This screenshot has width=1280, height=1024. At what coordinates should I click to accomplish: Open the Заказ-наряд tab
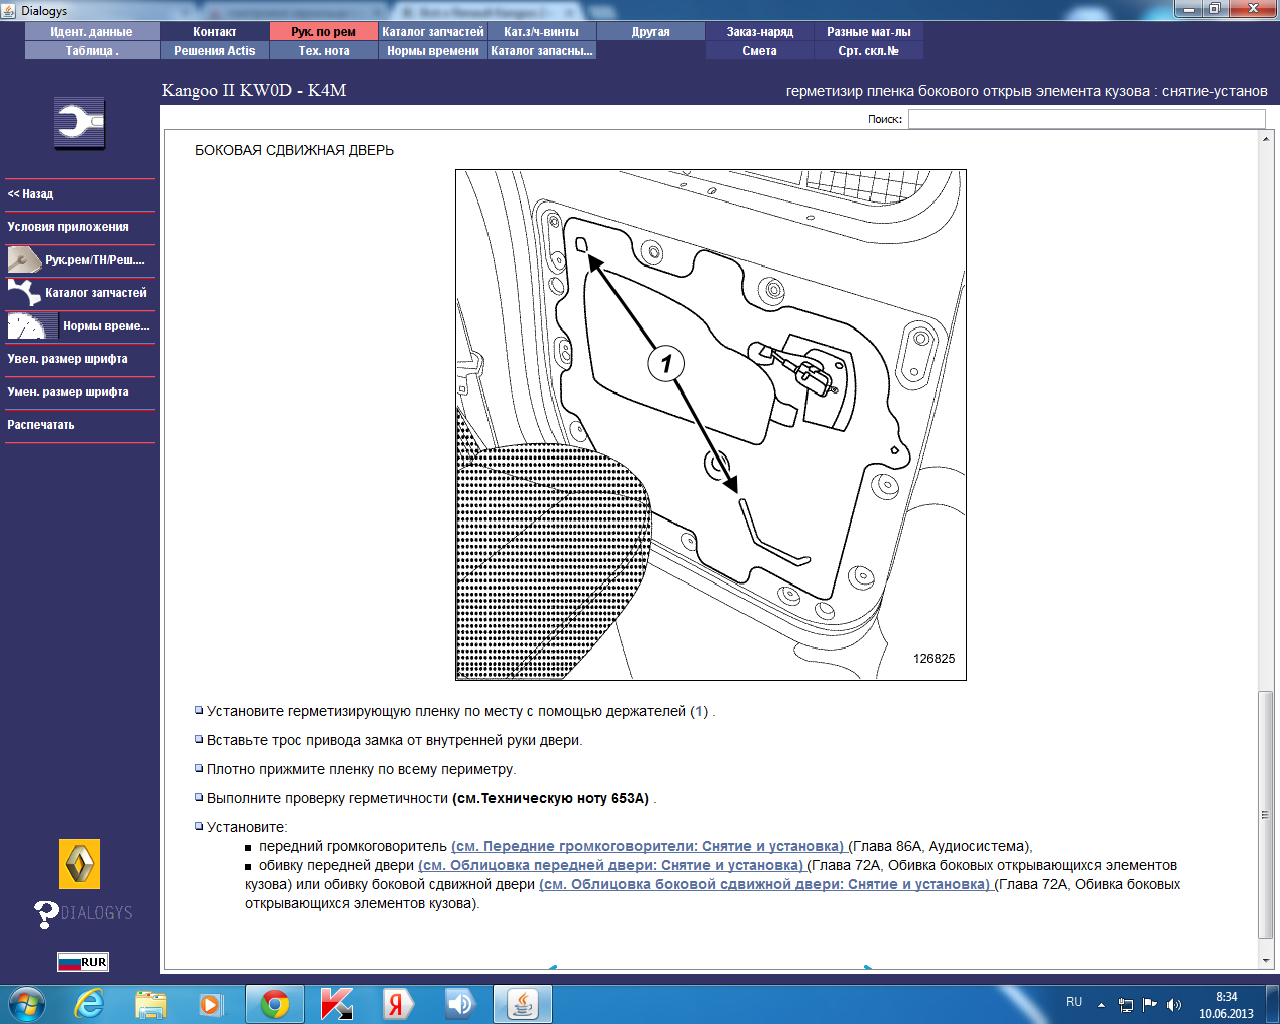coord(760,32)
